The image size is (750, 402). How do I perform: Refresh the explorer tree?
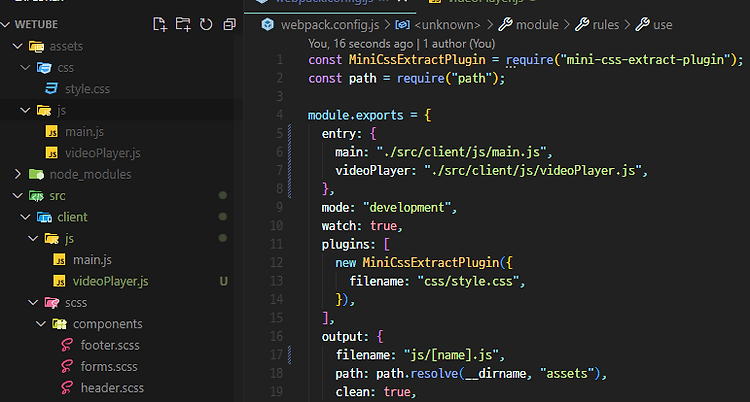tap(206, 24)
